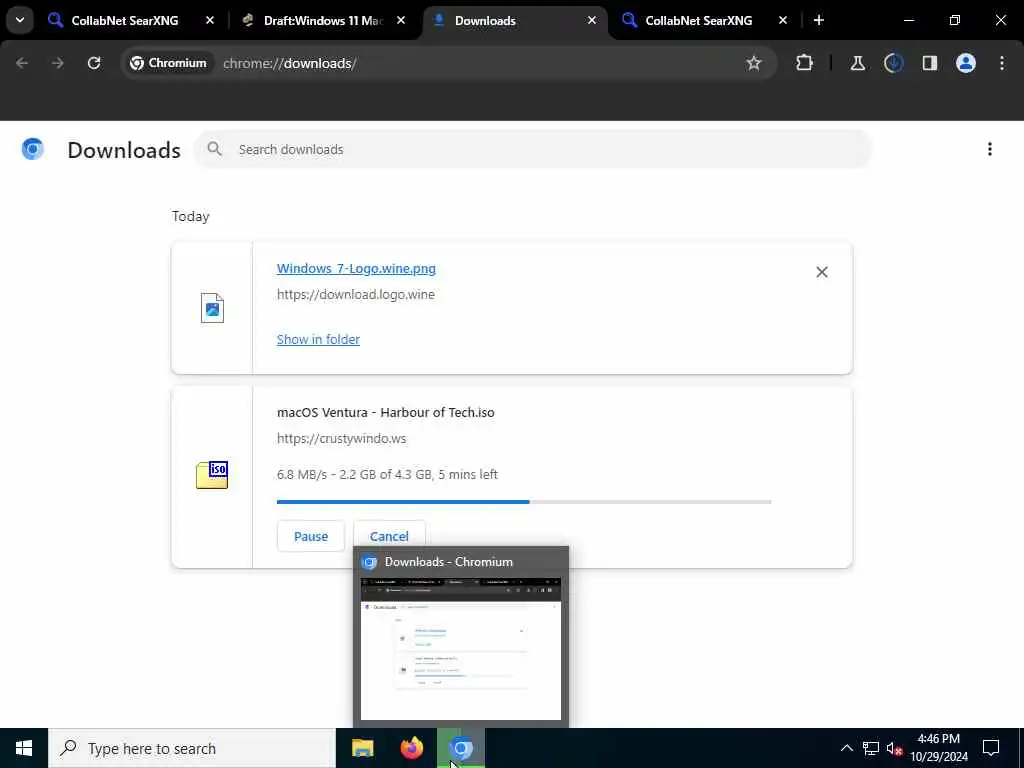Go forward using the forward arrow
The image size is (1024, 768).
click(x=57, y=63)
